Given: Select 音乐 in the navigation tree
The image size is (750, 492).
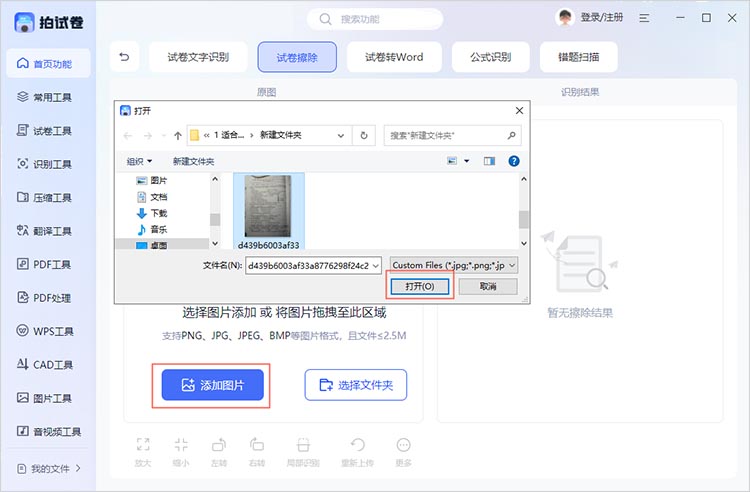Looking at the screenshot, I should point(152,229).
